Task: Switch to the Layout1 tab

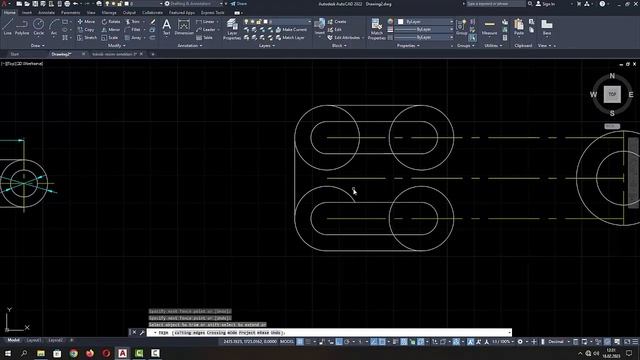Action: (34, 340)
